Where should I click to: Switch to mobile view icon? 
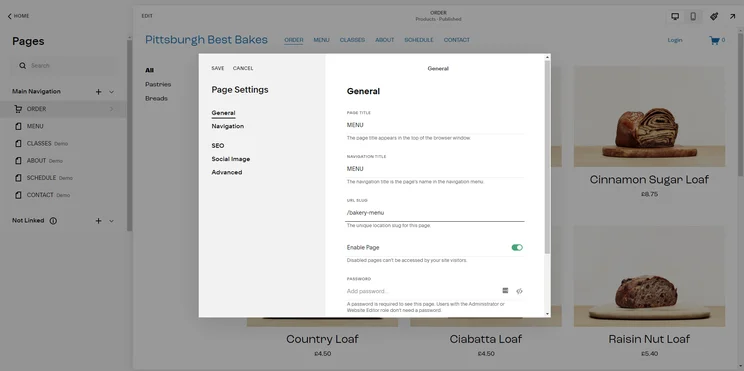(x=693, y=16)
